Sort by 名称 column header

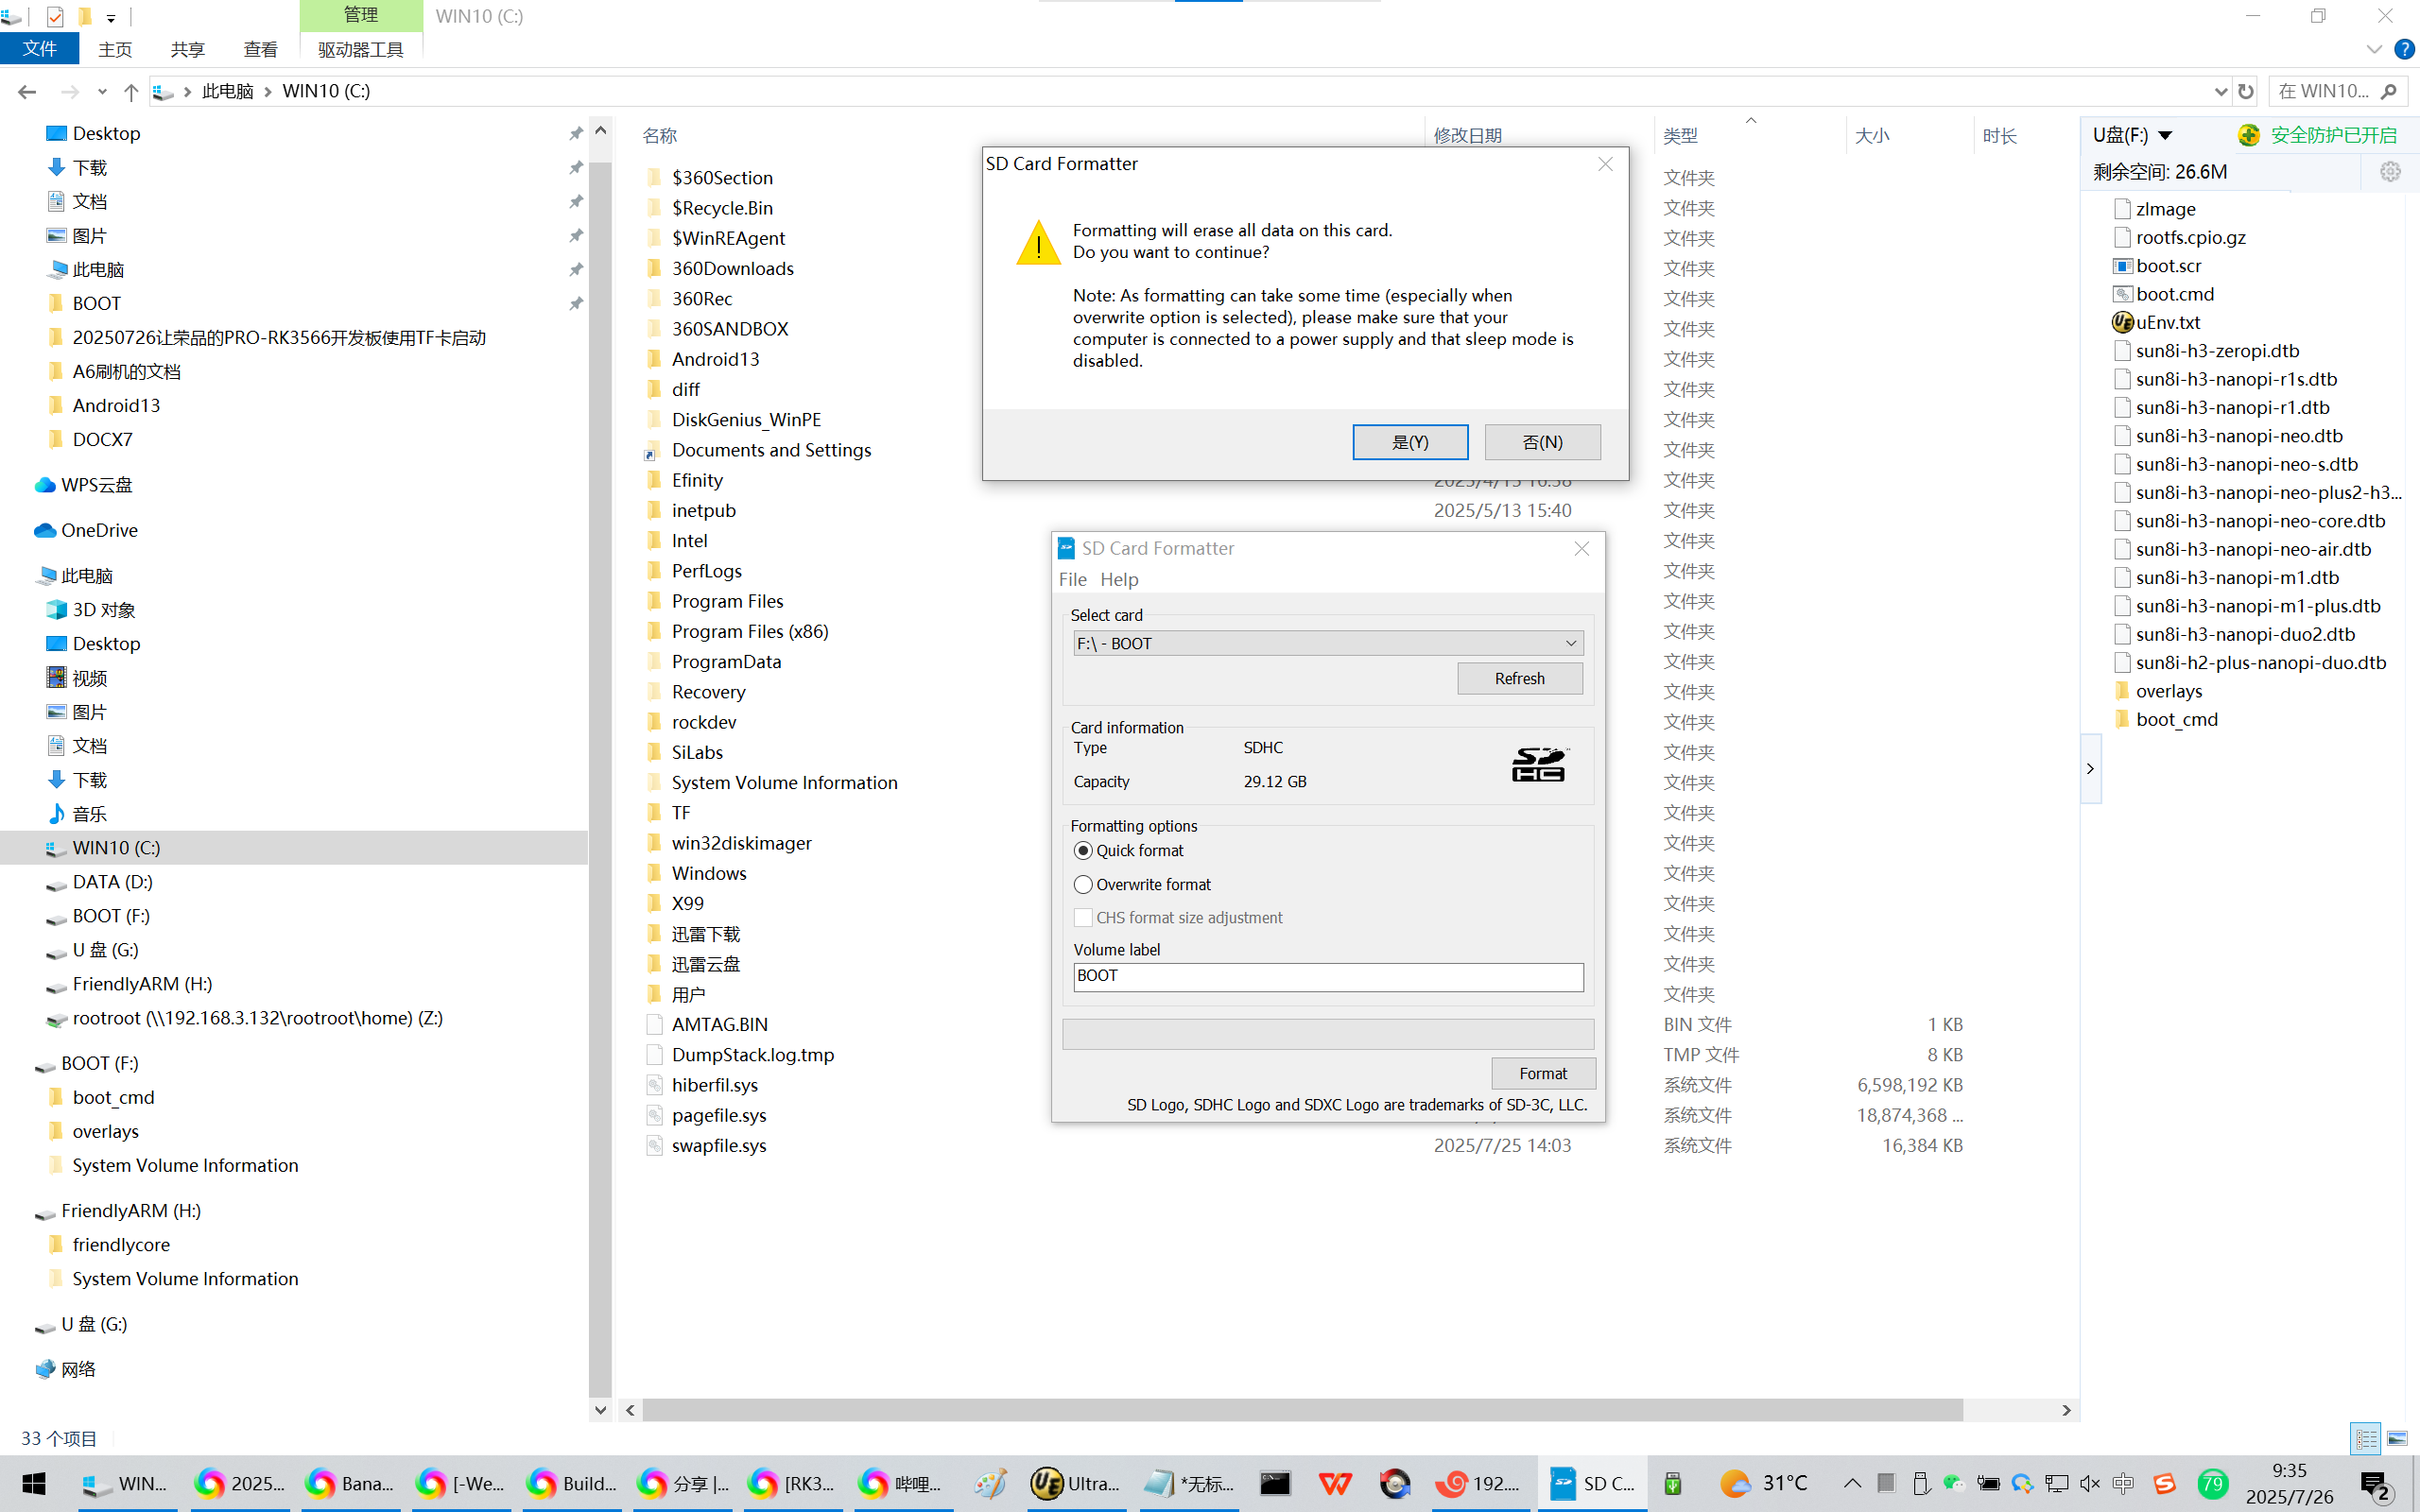click(x=659, y=135)
